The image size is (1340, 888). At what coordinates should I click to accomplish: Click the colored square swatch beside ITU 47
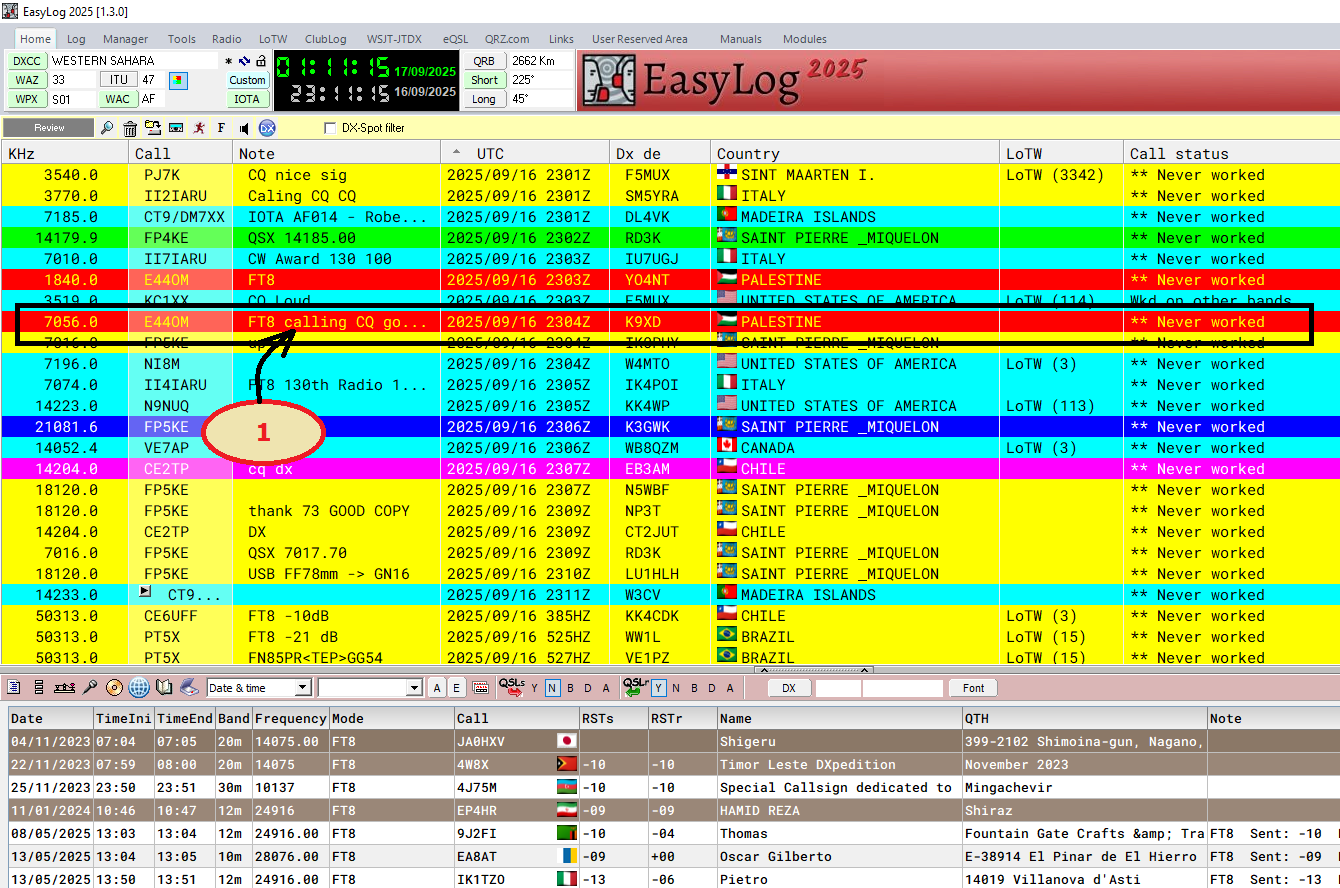coord(178,80)
